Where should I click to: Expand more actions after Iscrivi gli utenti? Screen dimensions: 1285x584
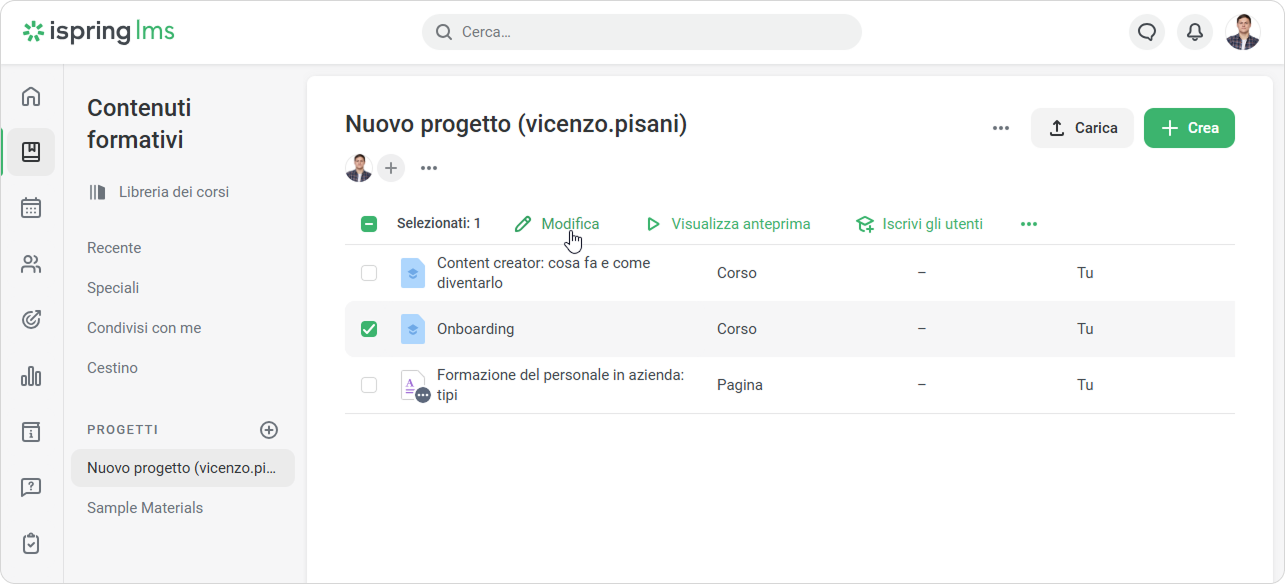(1028, 224)
